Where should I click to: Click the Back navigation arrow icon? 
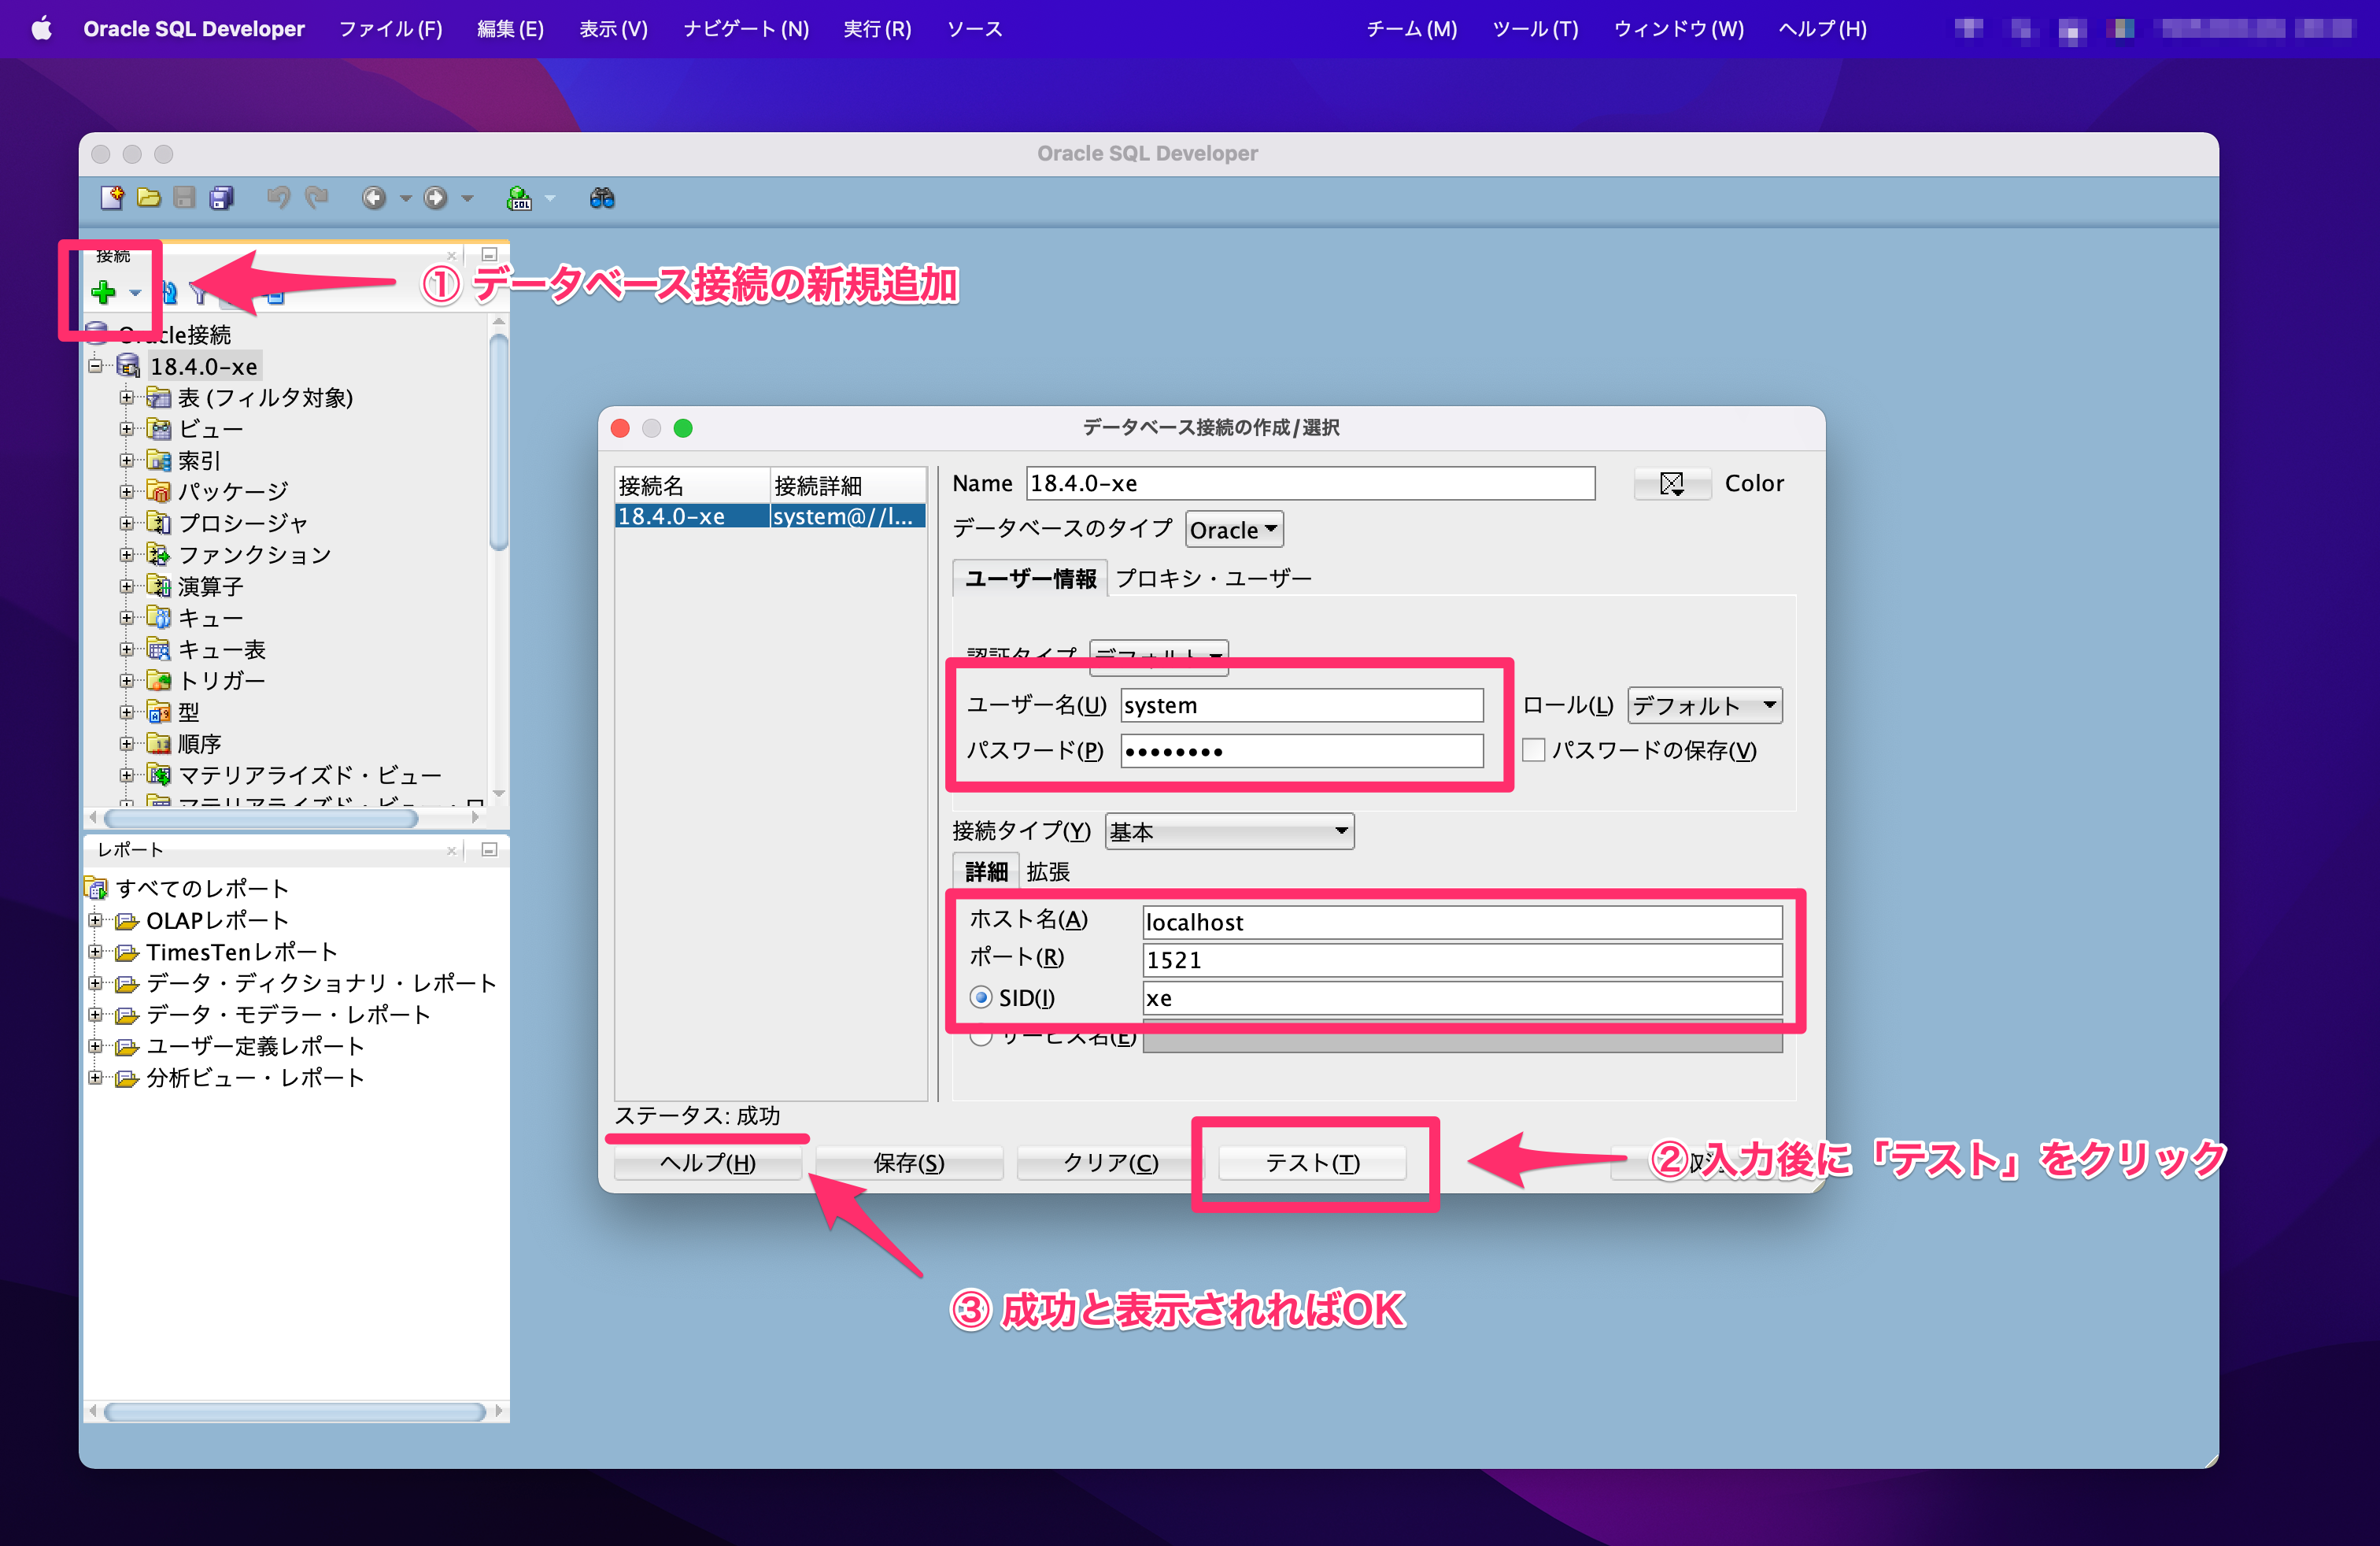coord(374,198)
